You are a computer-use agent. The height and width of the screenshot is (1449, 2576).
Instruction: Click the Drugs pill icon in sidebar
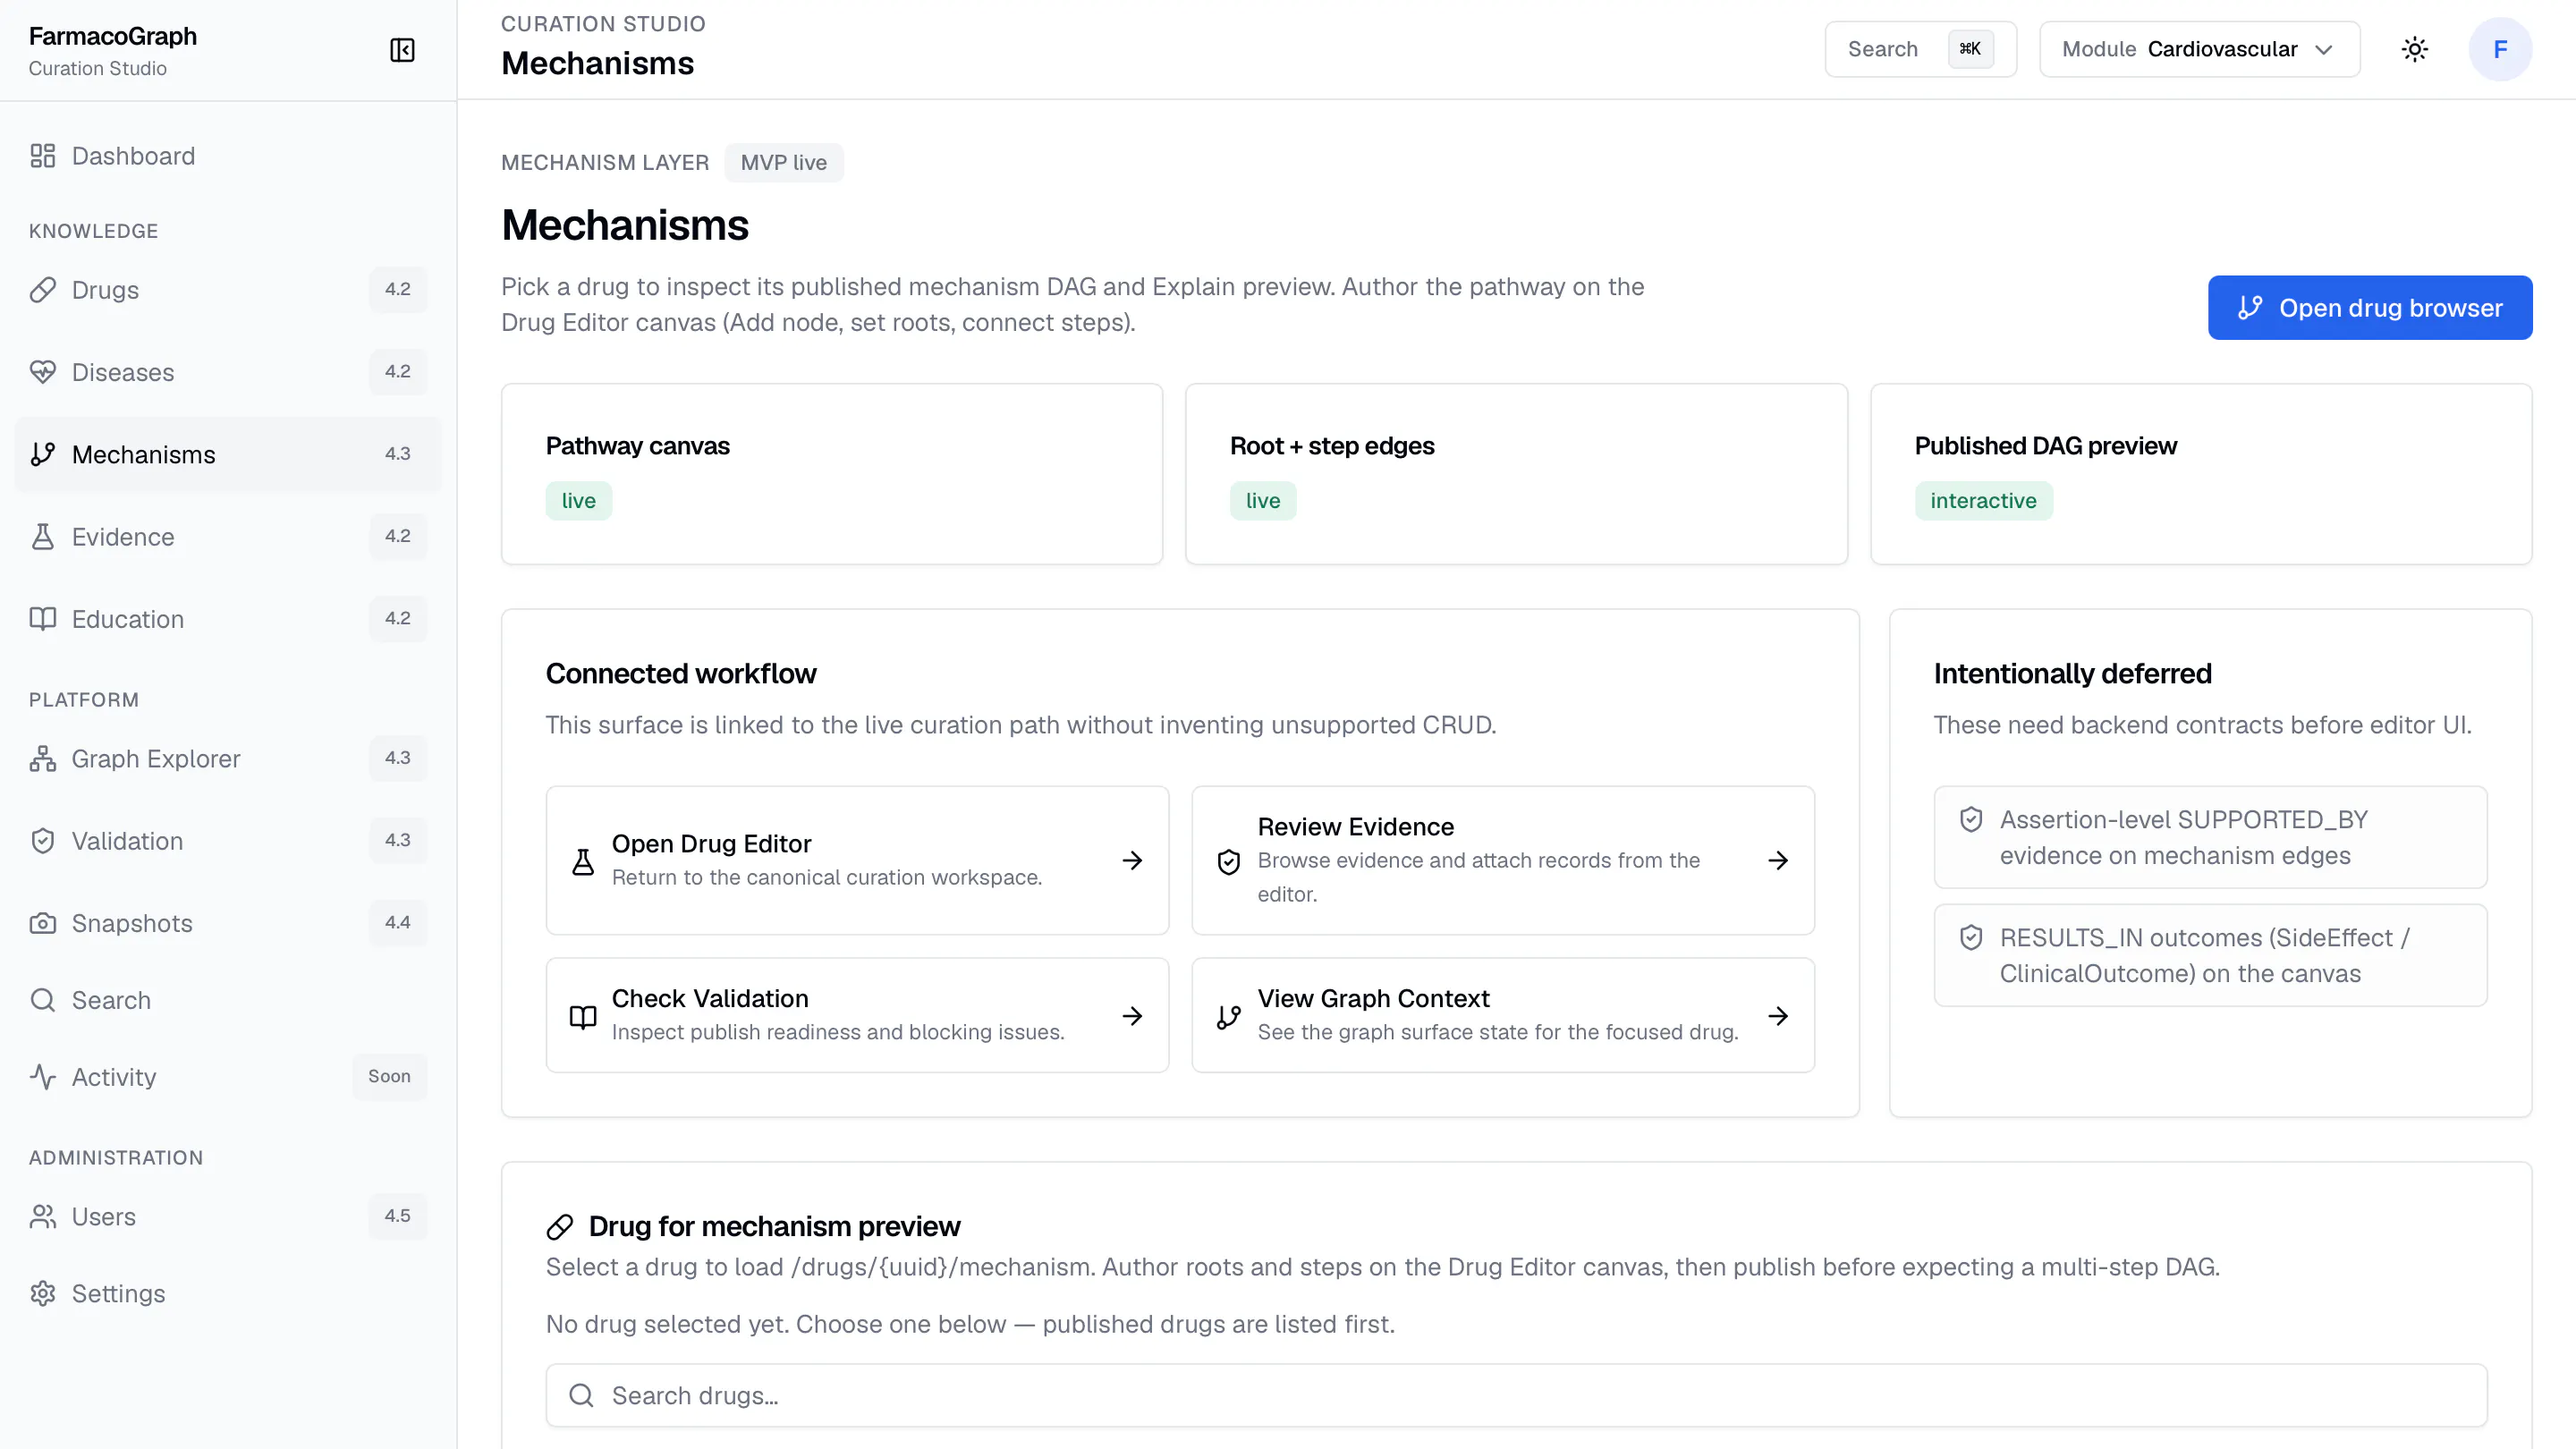tap(42, 290)
